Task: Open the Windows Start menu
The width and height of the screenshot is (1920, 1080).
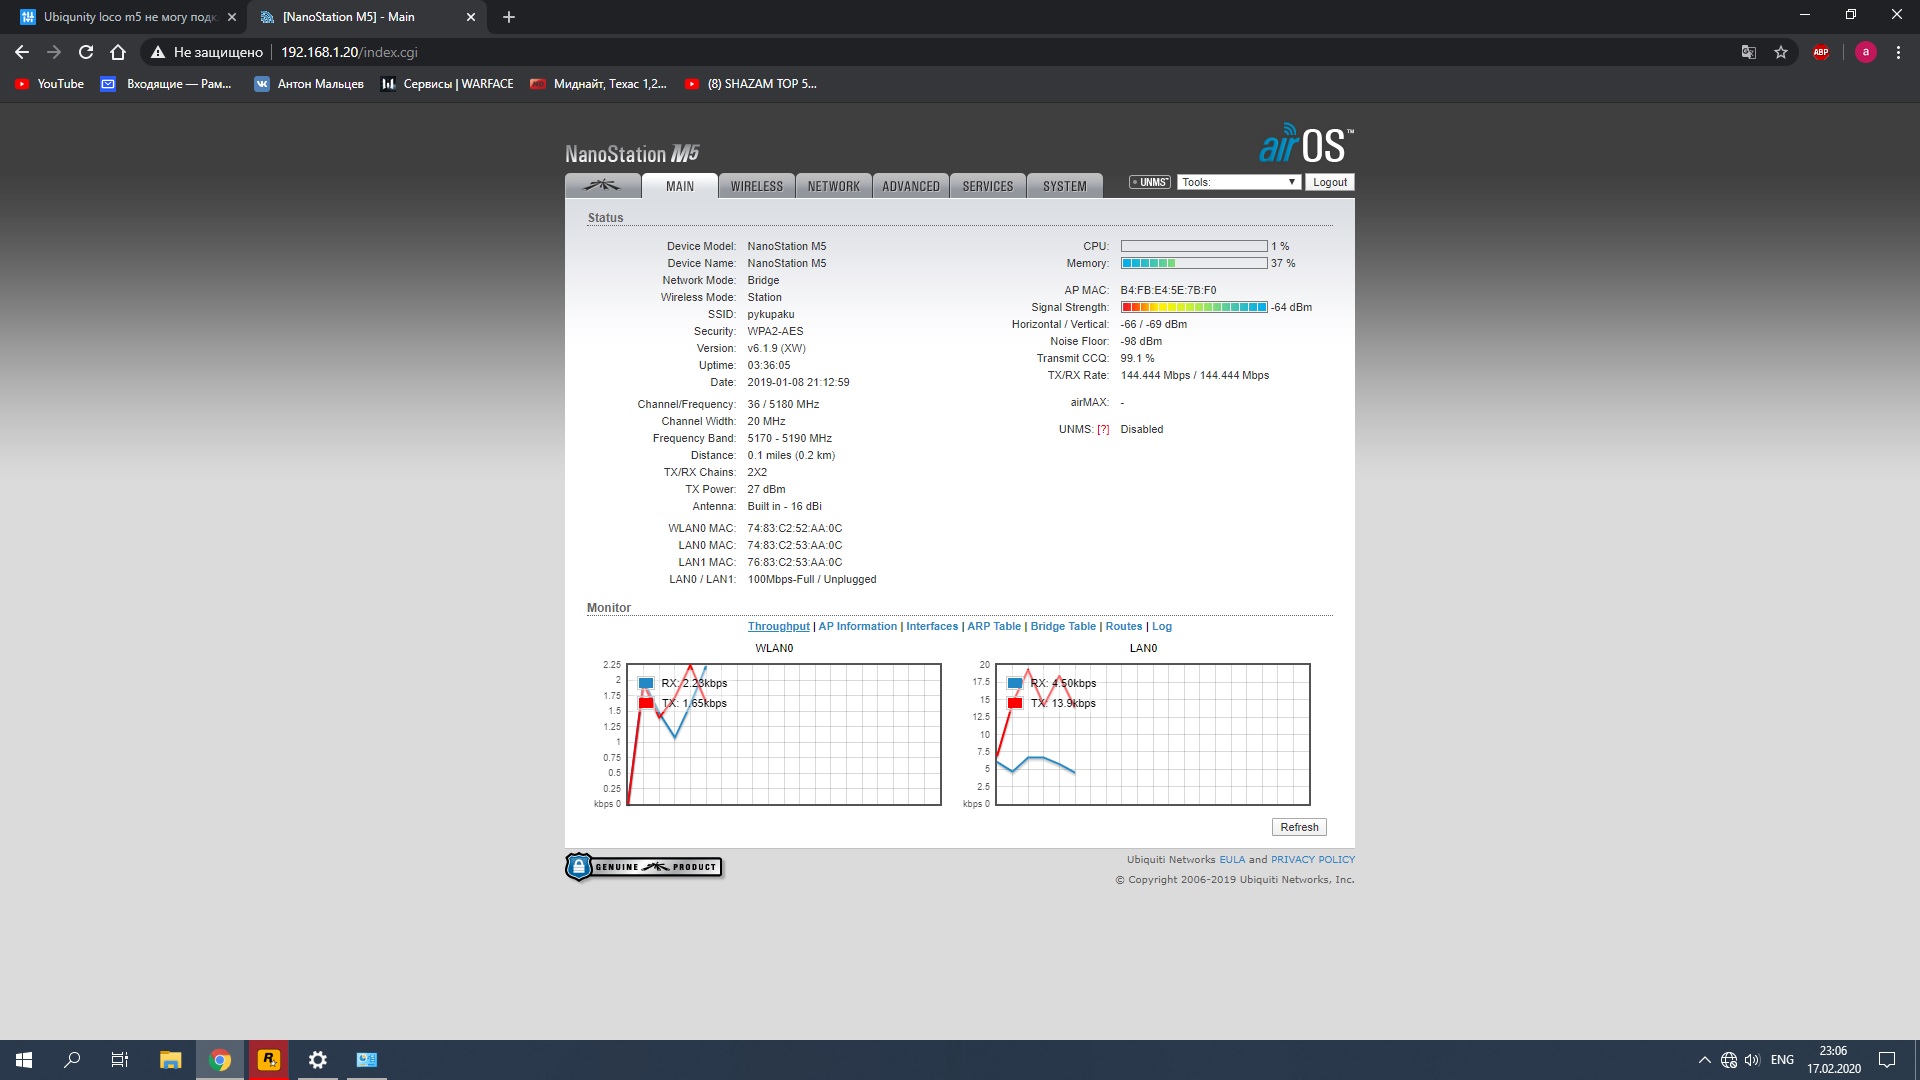Action: pyautogui.click(x=24, y=1060)
